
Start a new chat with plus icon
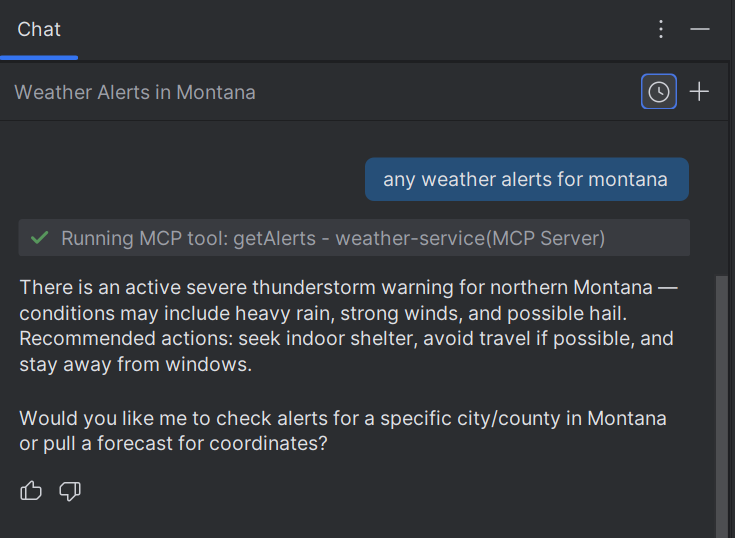(x=699, y=91)
